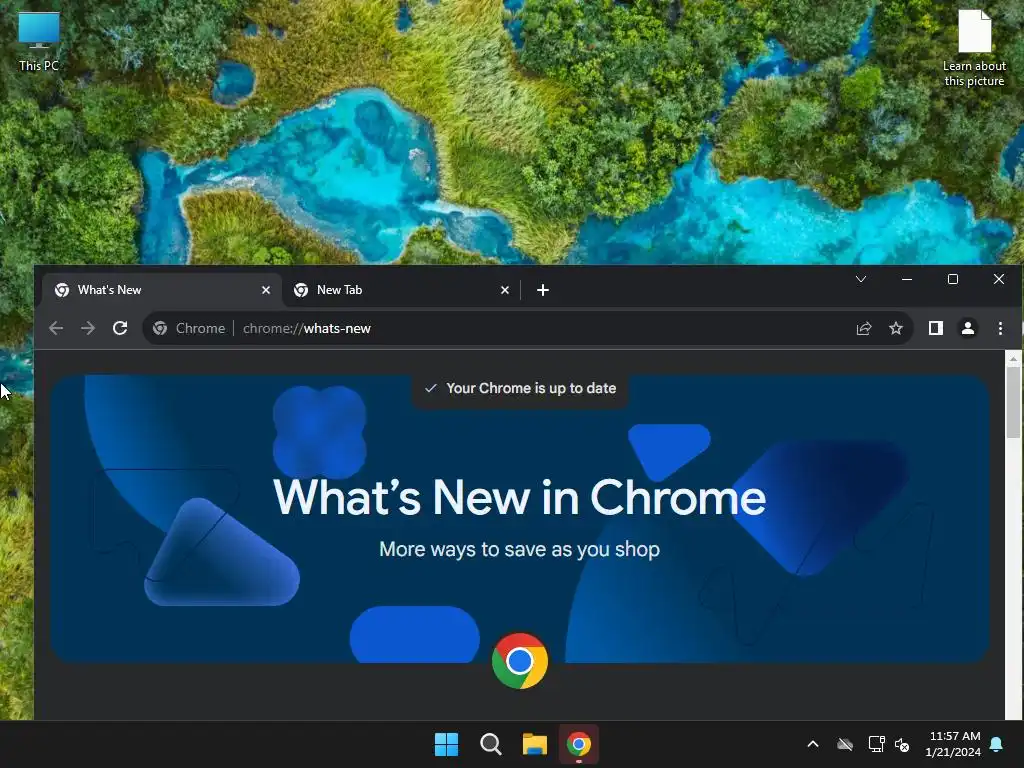Viewport: 1024px width, 768px height.
Task: Switch to the What's New tab
Action: [x=162, y=290]
